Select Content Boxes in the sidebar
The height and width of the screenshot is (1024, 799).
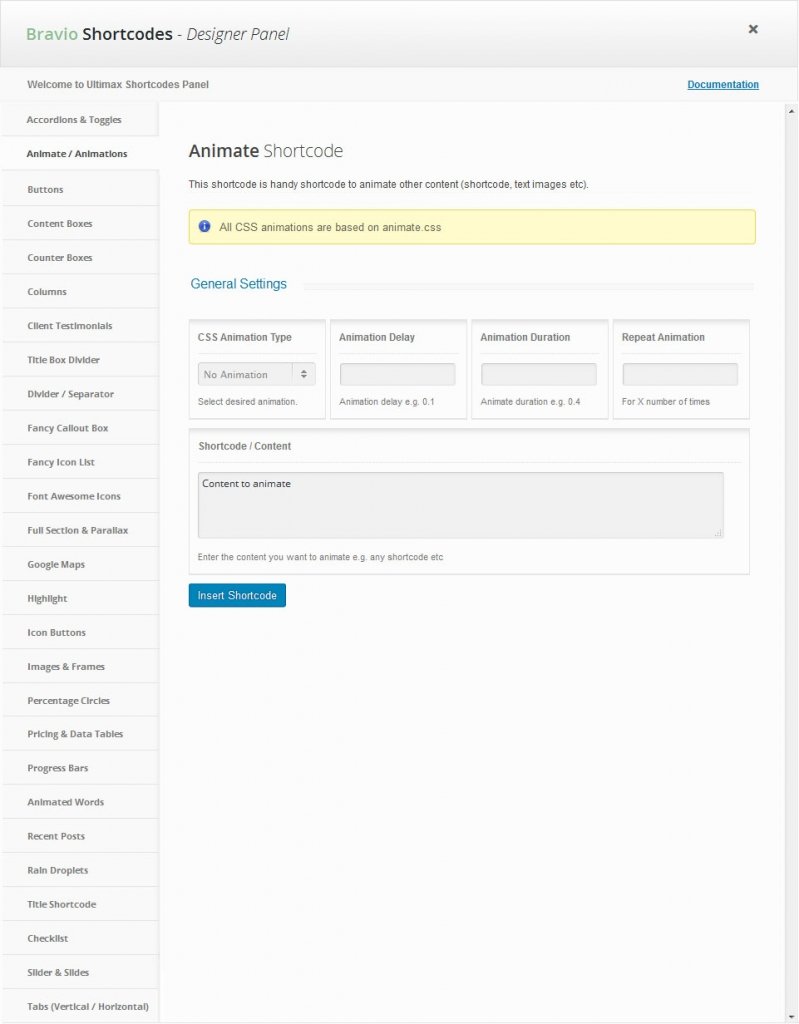tap(60, 224)
